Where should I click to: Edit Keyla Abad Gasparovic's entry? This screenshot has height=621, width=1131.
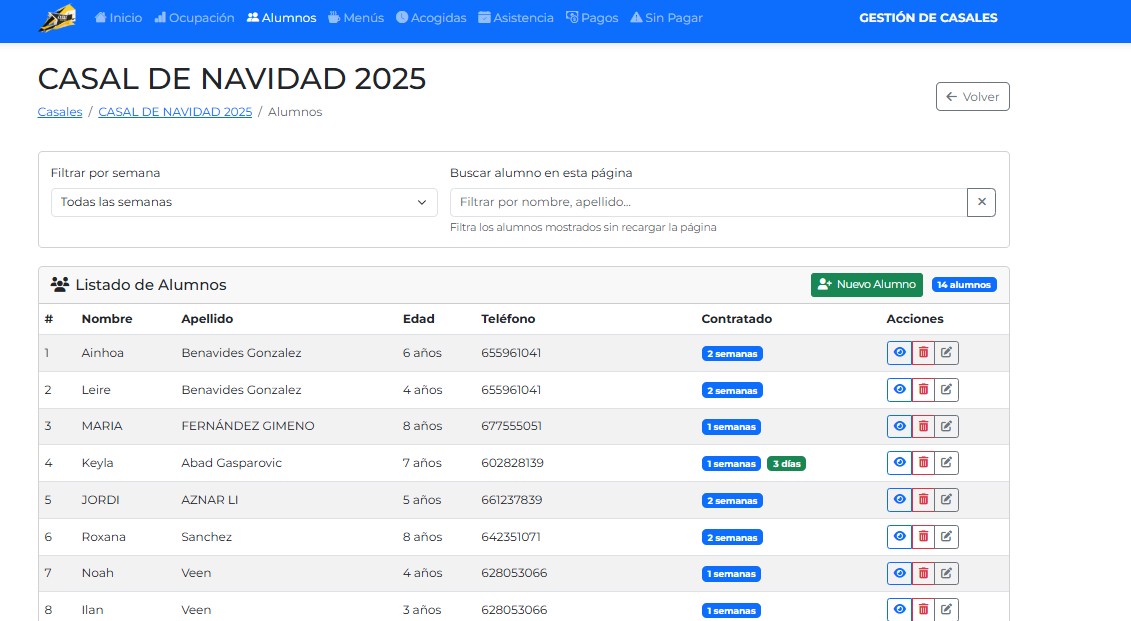946,463
